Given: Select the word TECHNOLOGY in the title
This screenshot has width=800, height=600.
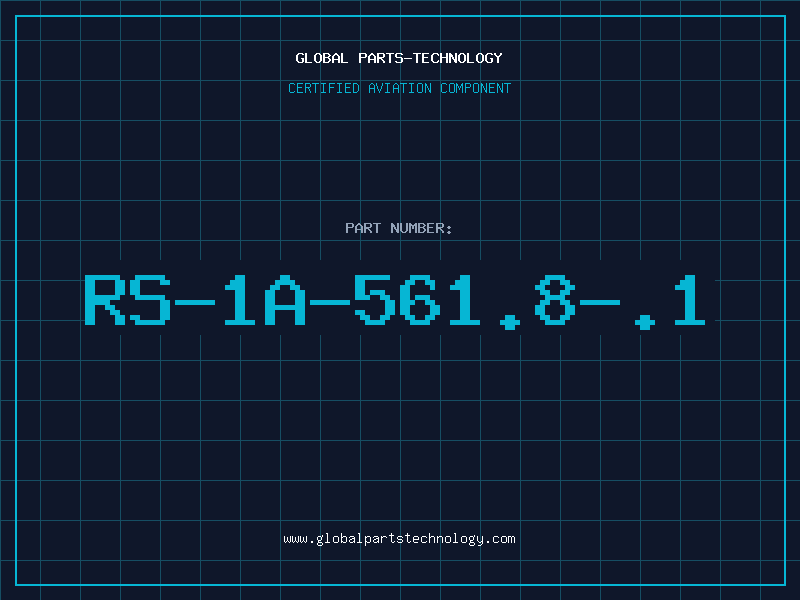Looking at the screenshot, I should (x=458, y=58).
